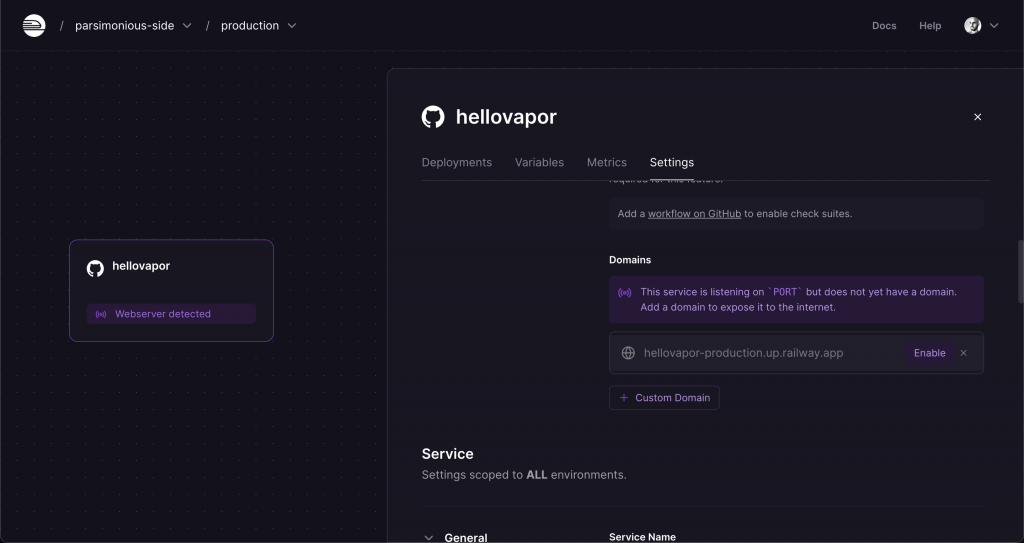Open the Docs link

coord(884,25)
